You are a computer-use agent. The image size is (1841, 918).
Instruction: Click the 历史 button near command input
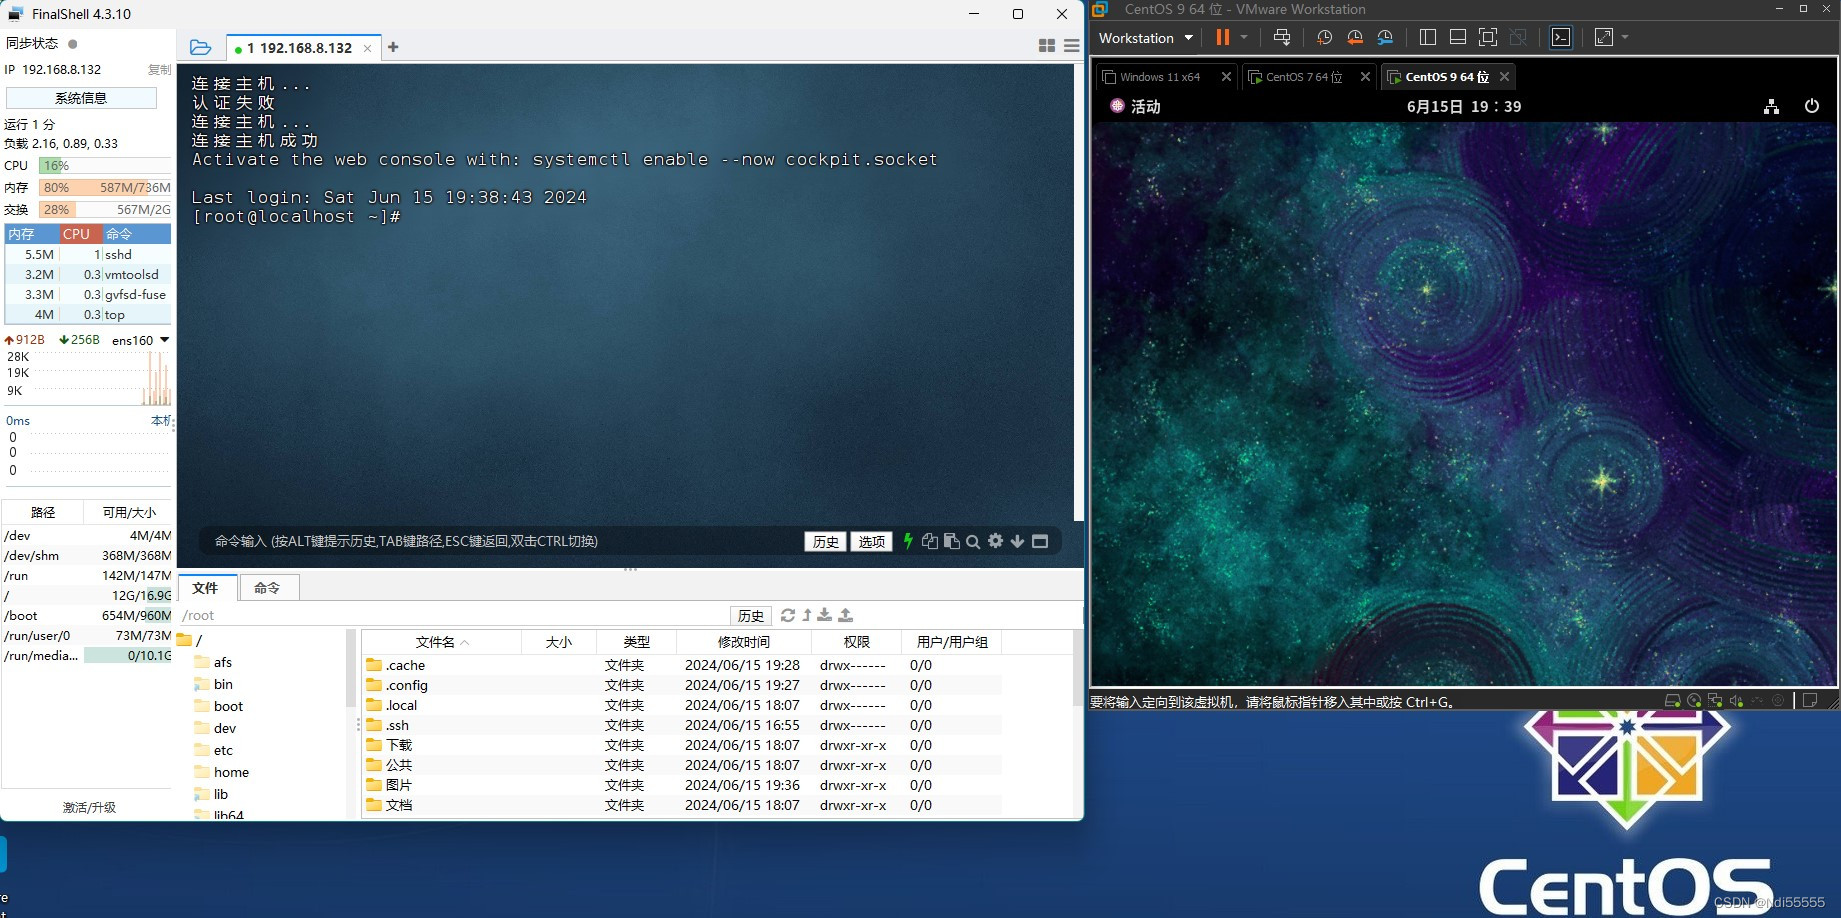(x=824, y=541)
